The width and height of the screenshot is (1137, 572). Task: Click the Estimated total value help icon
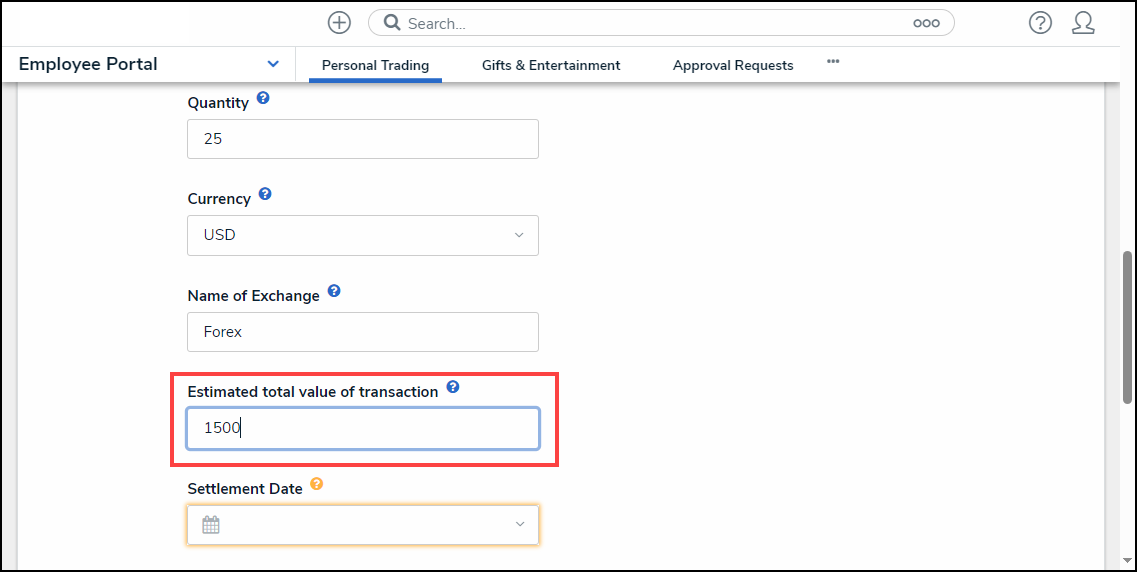[453, 387]
